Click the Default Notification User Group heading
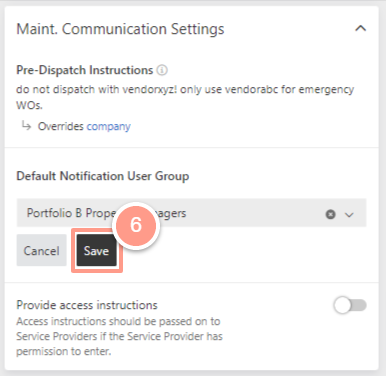The height and width of the screenshot is (376, 386). (103, 176)
